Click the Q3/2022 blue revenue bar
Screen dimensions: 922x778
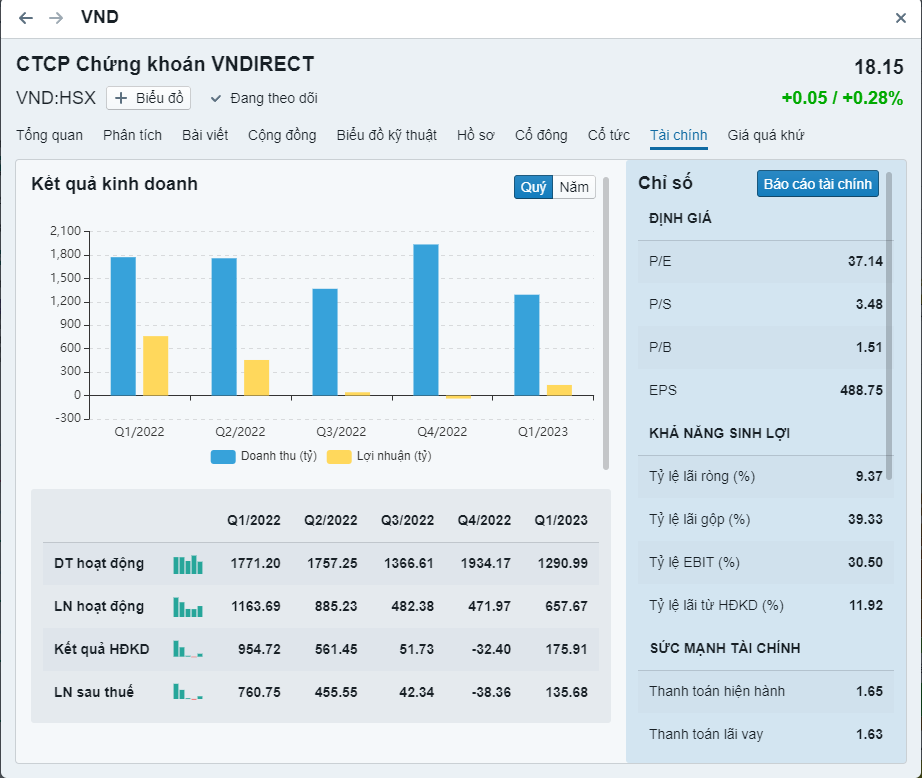tap(325, 342)
